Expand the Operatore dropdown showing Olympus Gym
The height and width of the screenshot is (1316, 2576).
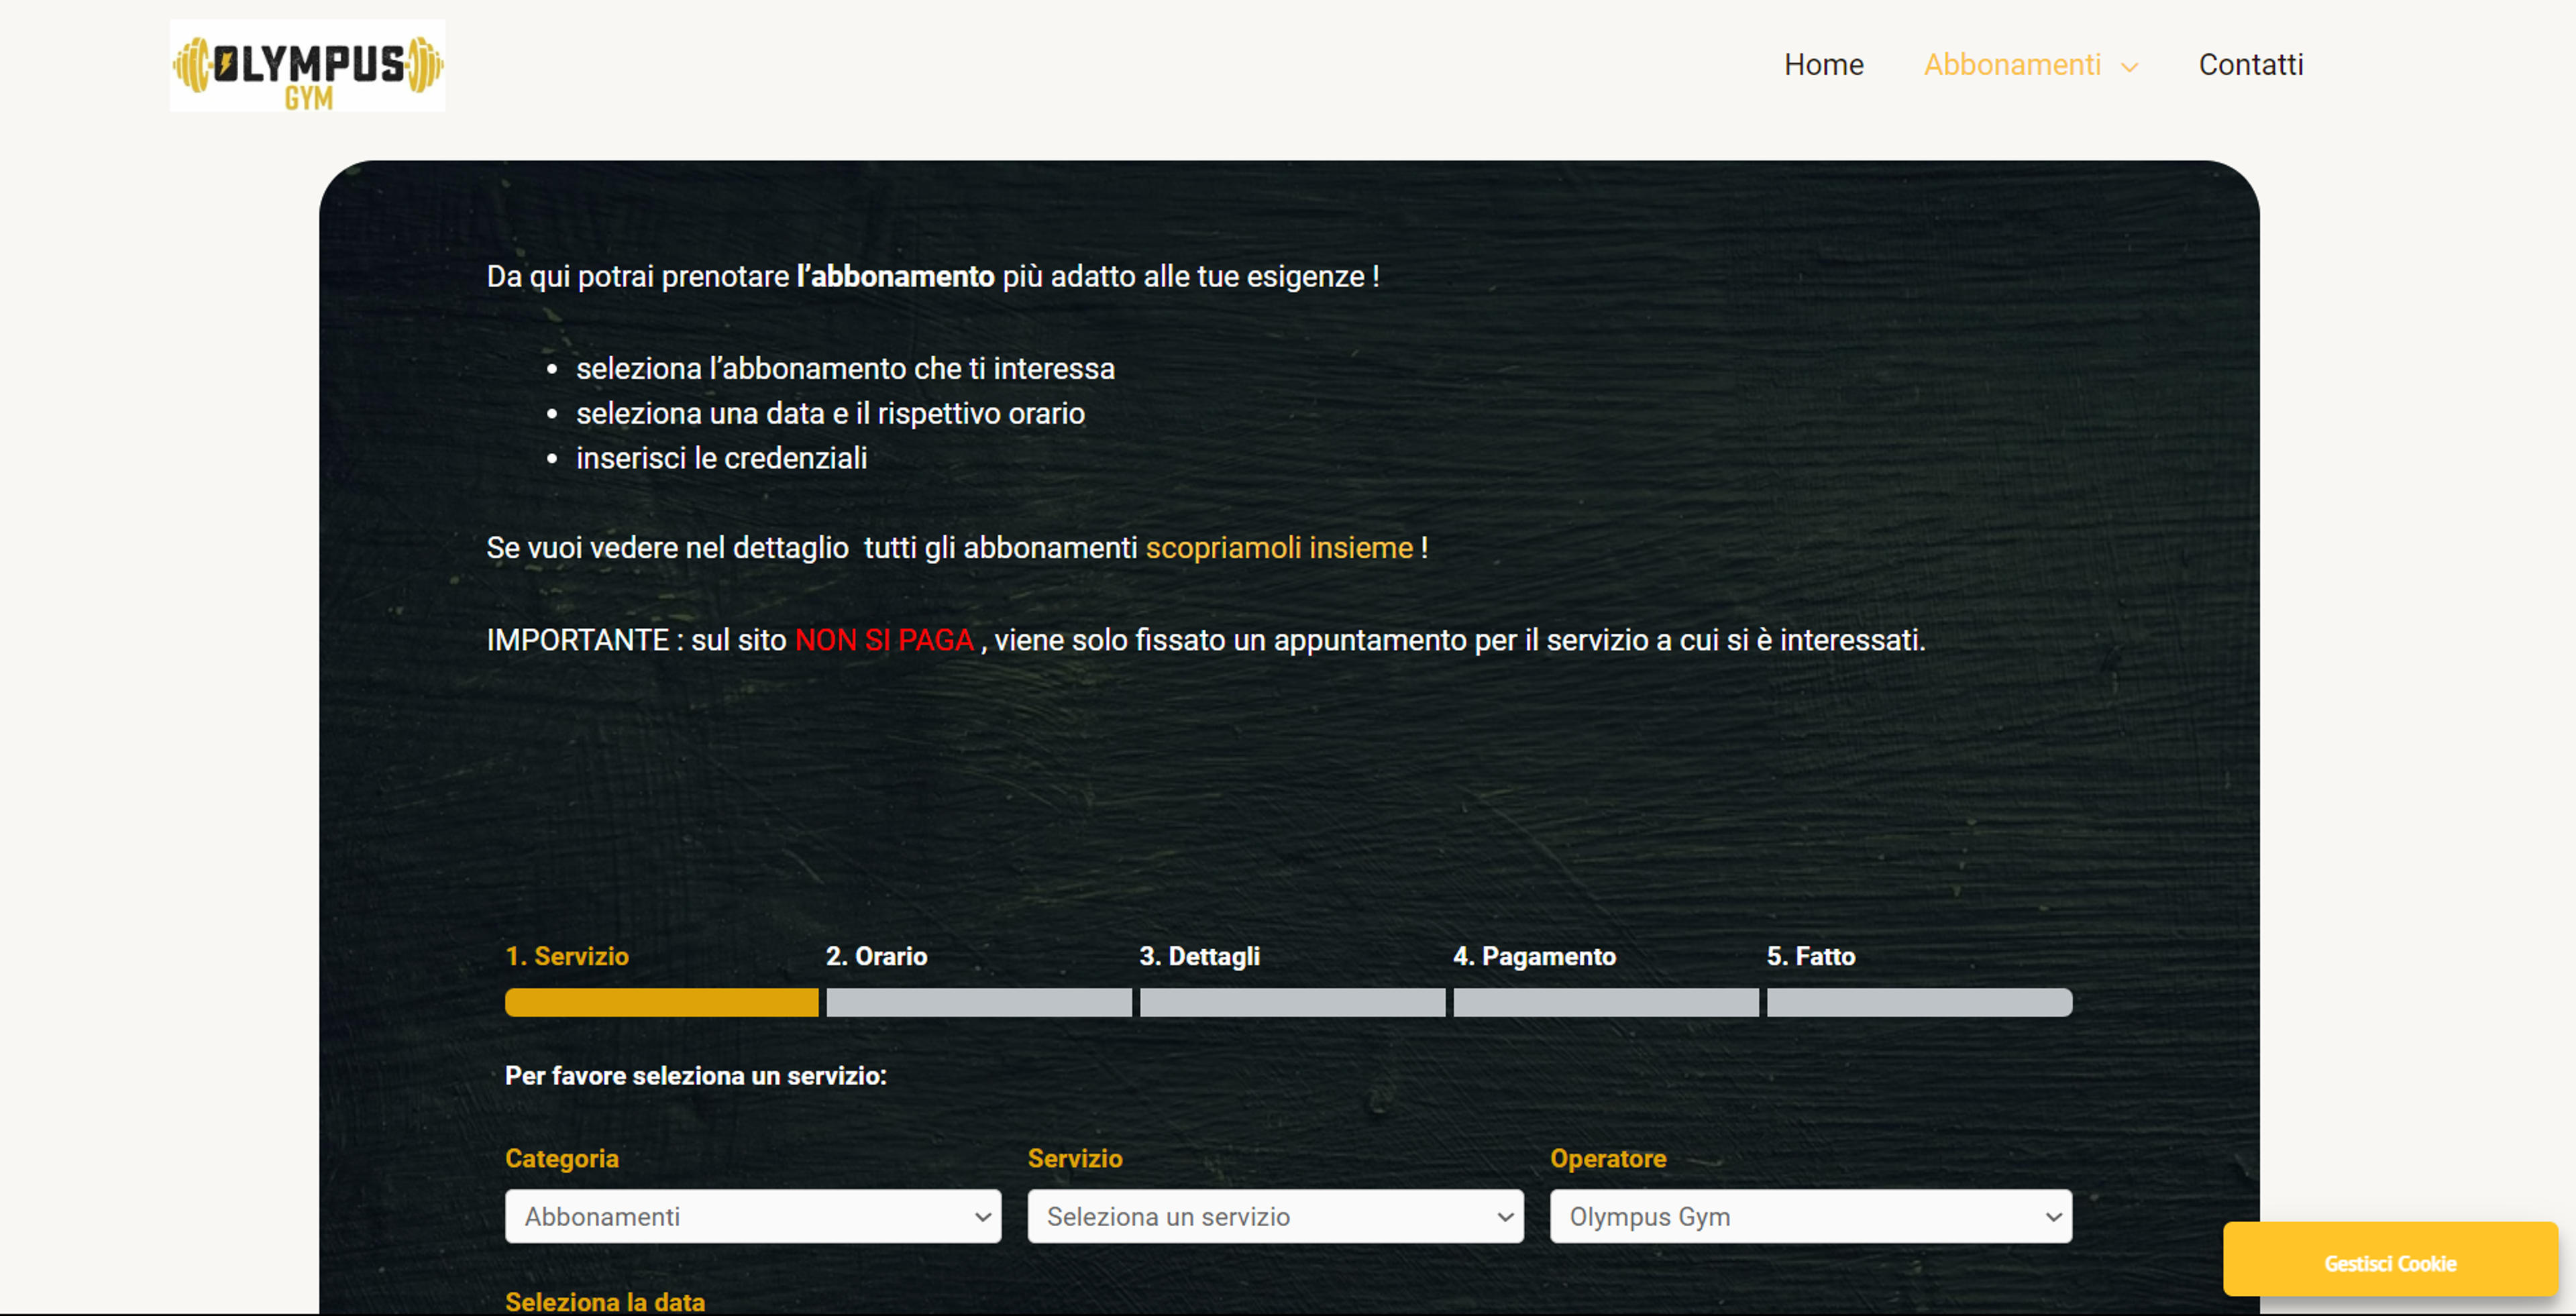pyautogui.click(x=1811, y=1216)
